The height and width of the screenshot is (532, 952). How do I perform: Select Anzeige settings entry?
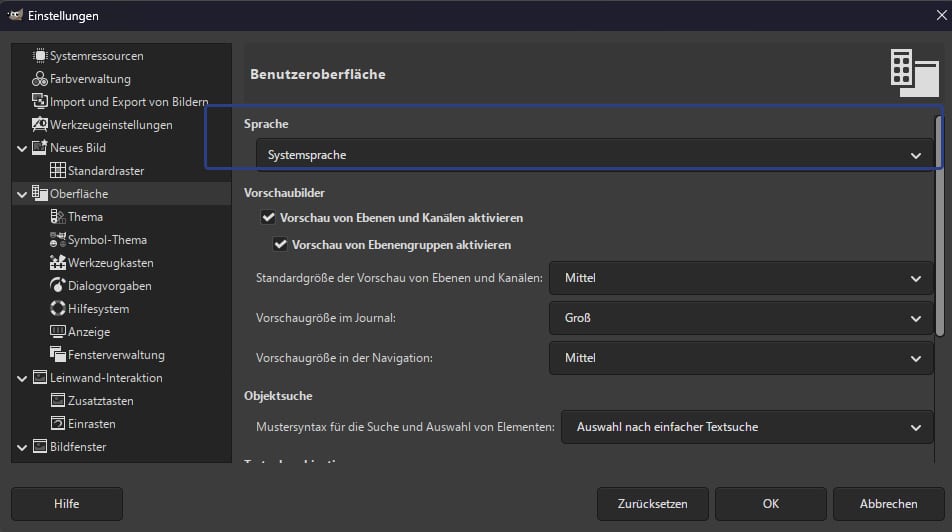pyautogui.click(x=89, y=332)
